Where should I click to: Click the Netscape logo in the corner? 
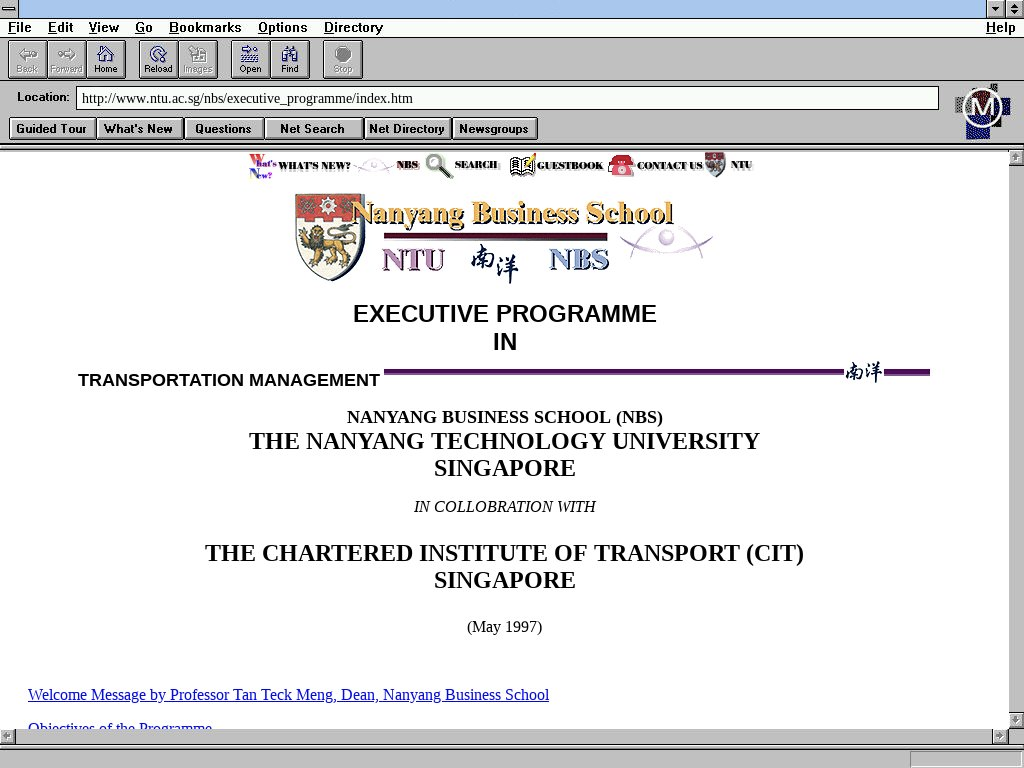point(982,110)
